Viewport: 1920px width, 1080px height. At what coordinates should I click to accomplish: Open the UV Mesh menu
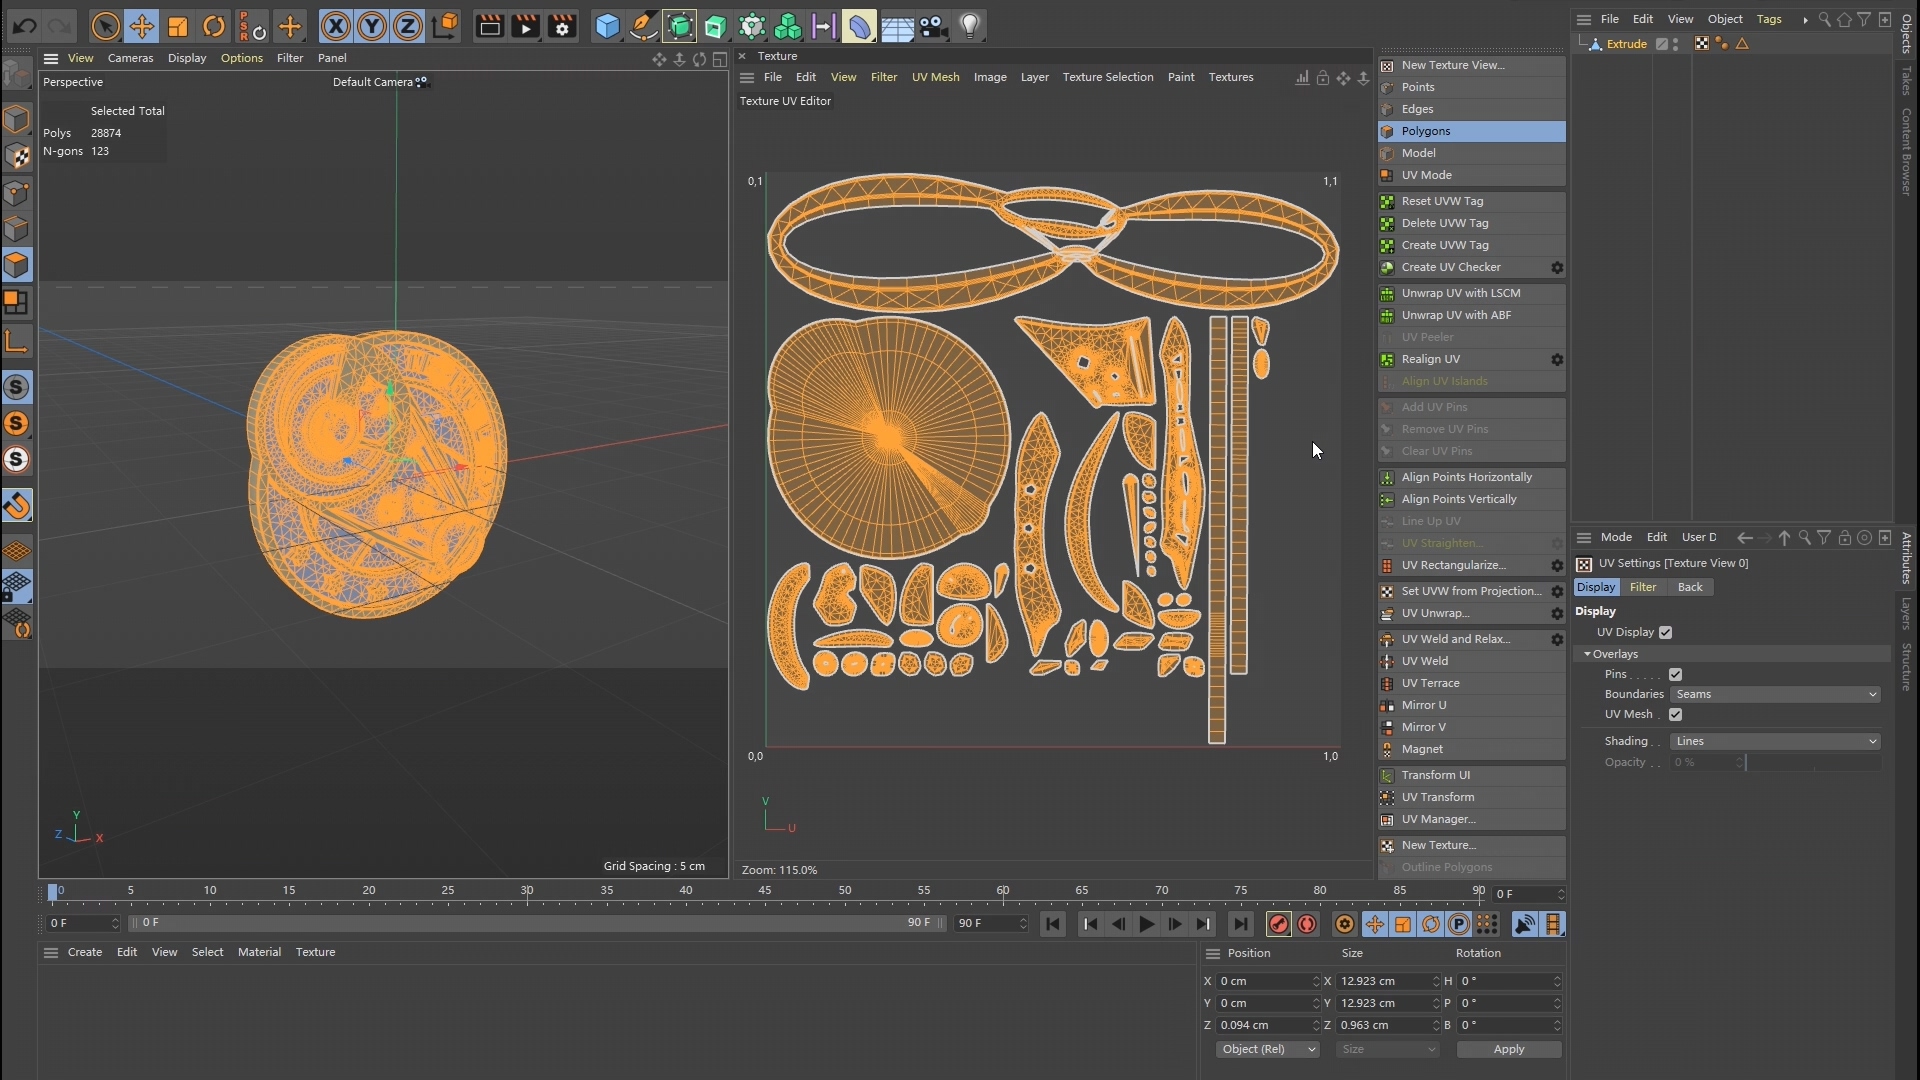[x=935, y=77]
